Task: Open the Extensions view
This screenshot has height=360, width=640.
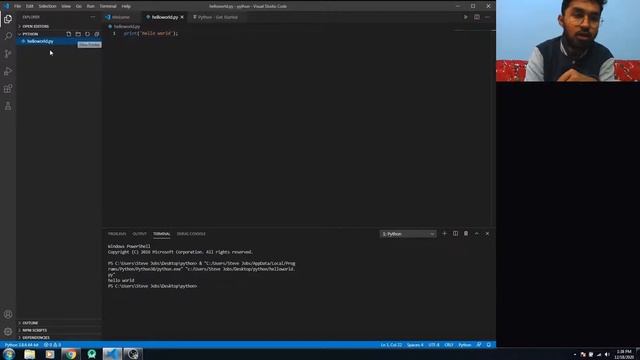Action: 8,89
